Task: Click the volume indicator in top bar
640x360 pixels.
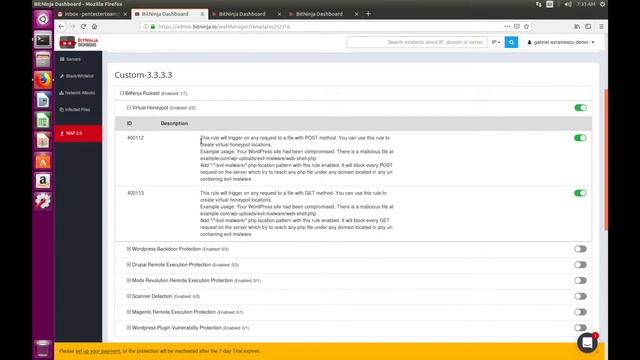Action: click(568, 4)
